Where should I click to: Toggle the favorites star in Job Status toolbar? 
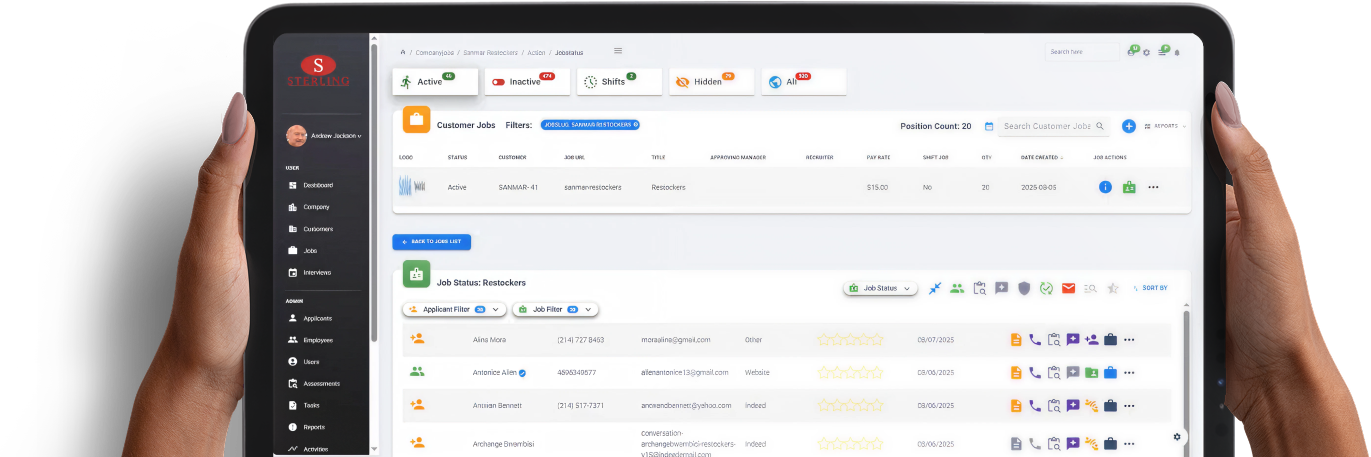pyautogui.click(x=1113, y=288)
